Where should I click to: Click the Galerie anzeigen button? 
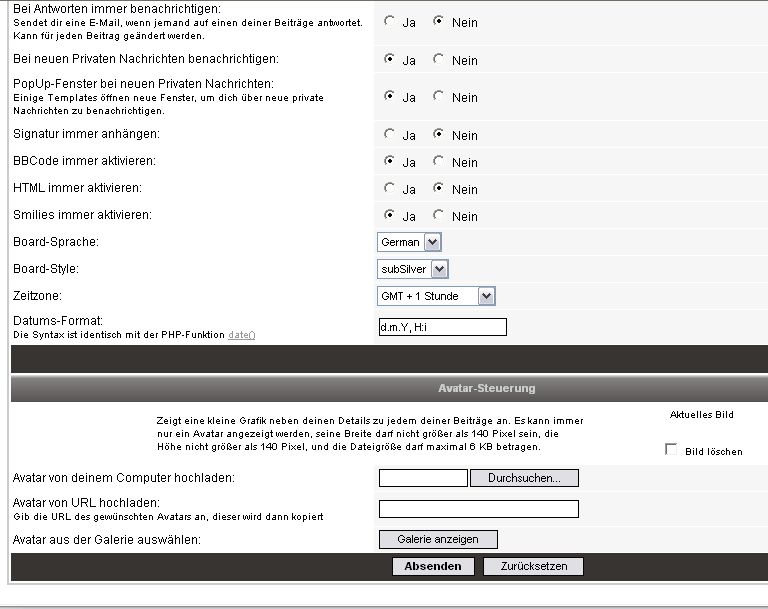point(438,539)
